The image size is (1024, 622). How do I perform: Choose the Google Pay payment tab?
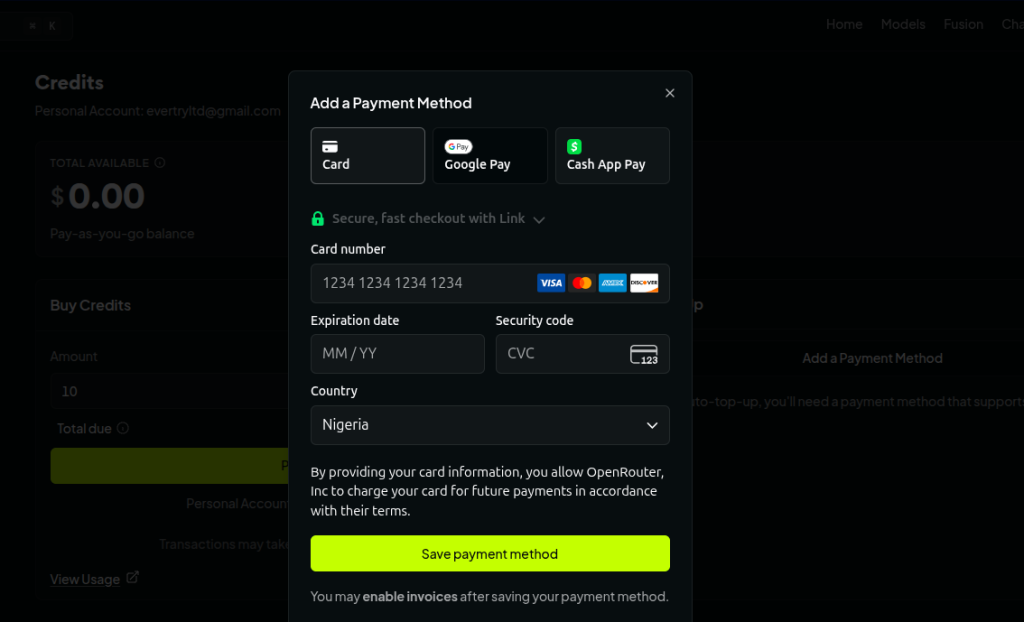[490, 156]
